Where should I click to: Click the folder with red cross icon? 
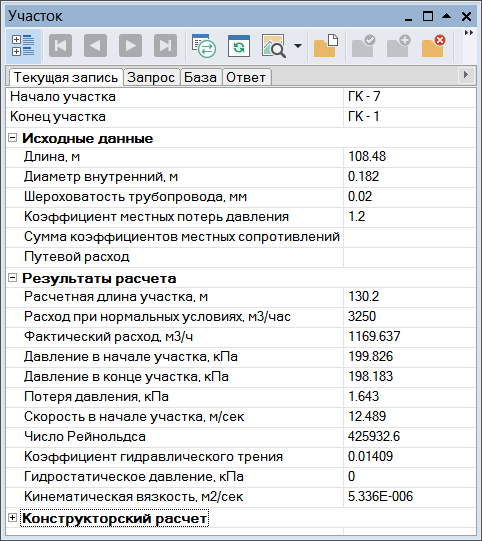click(433, 46)
